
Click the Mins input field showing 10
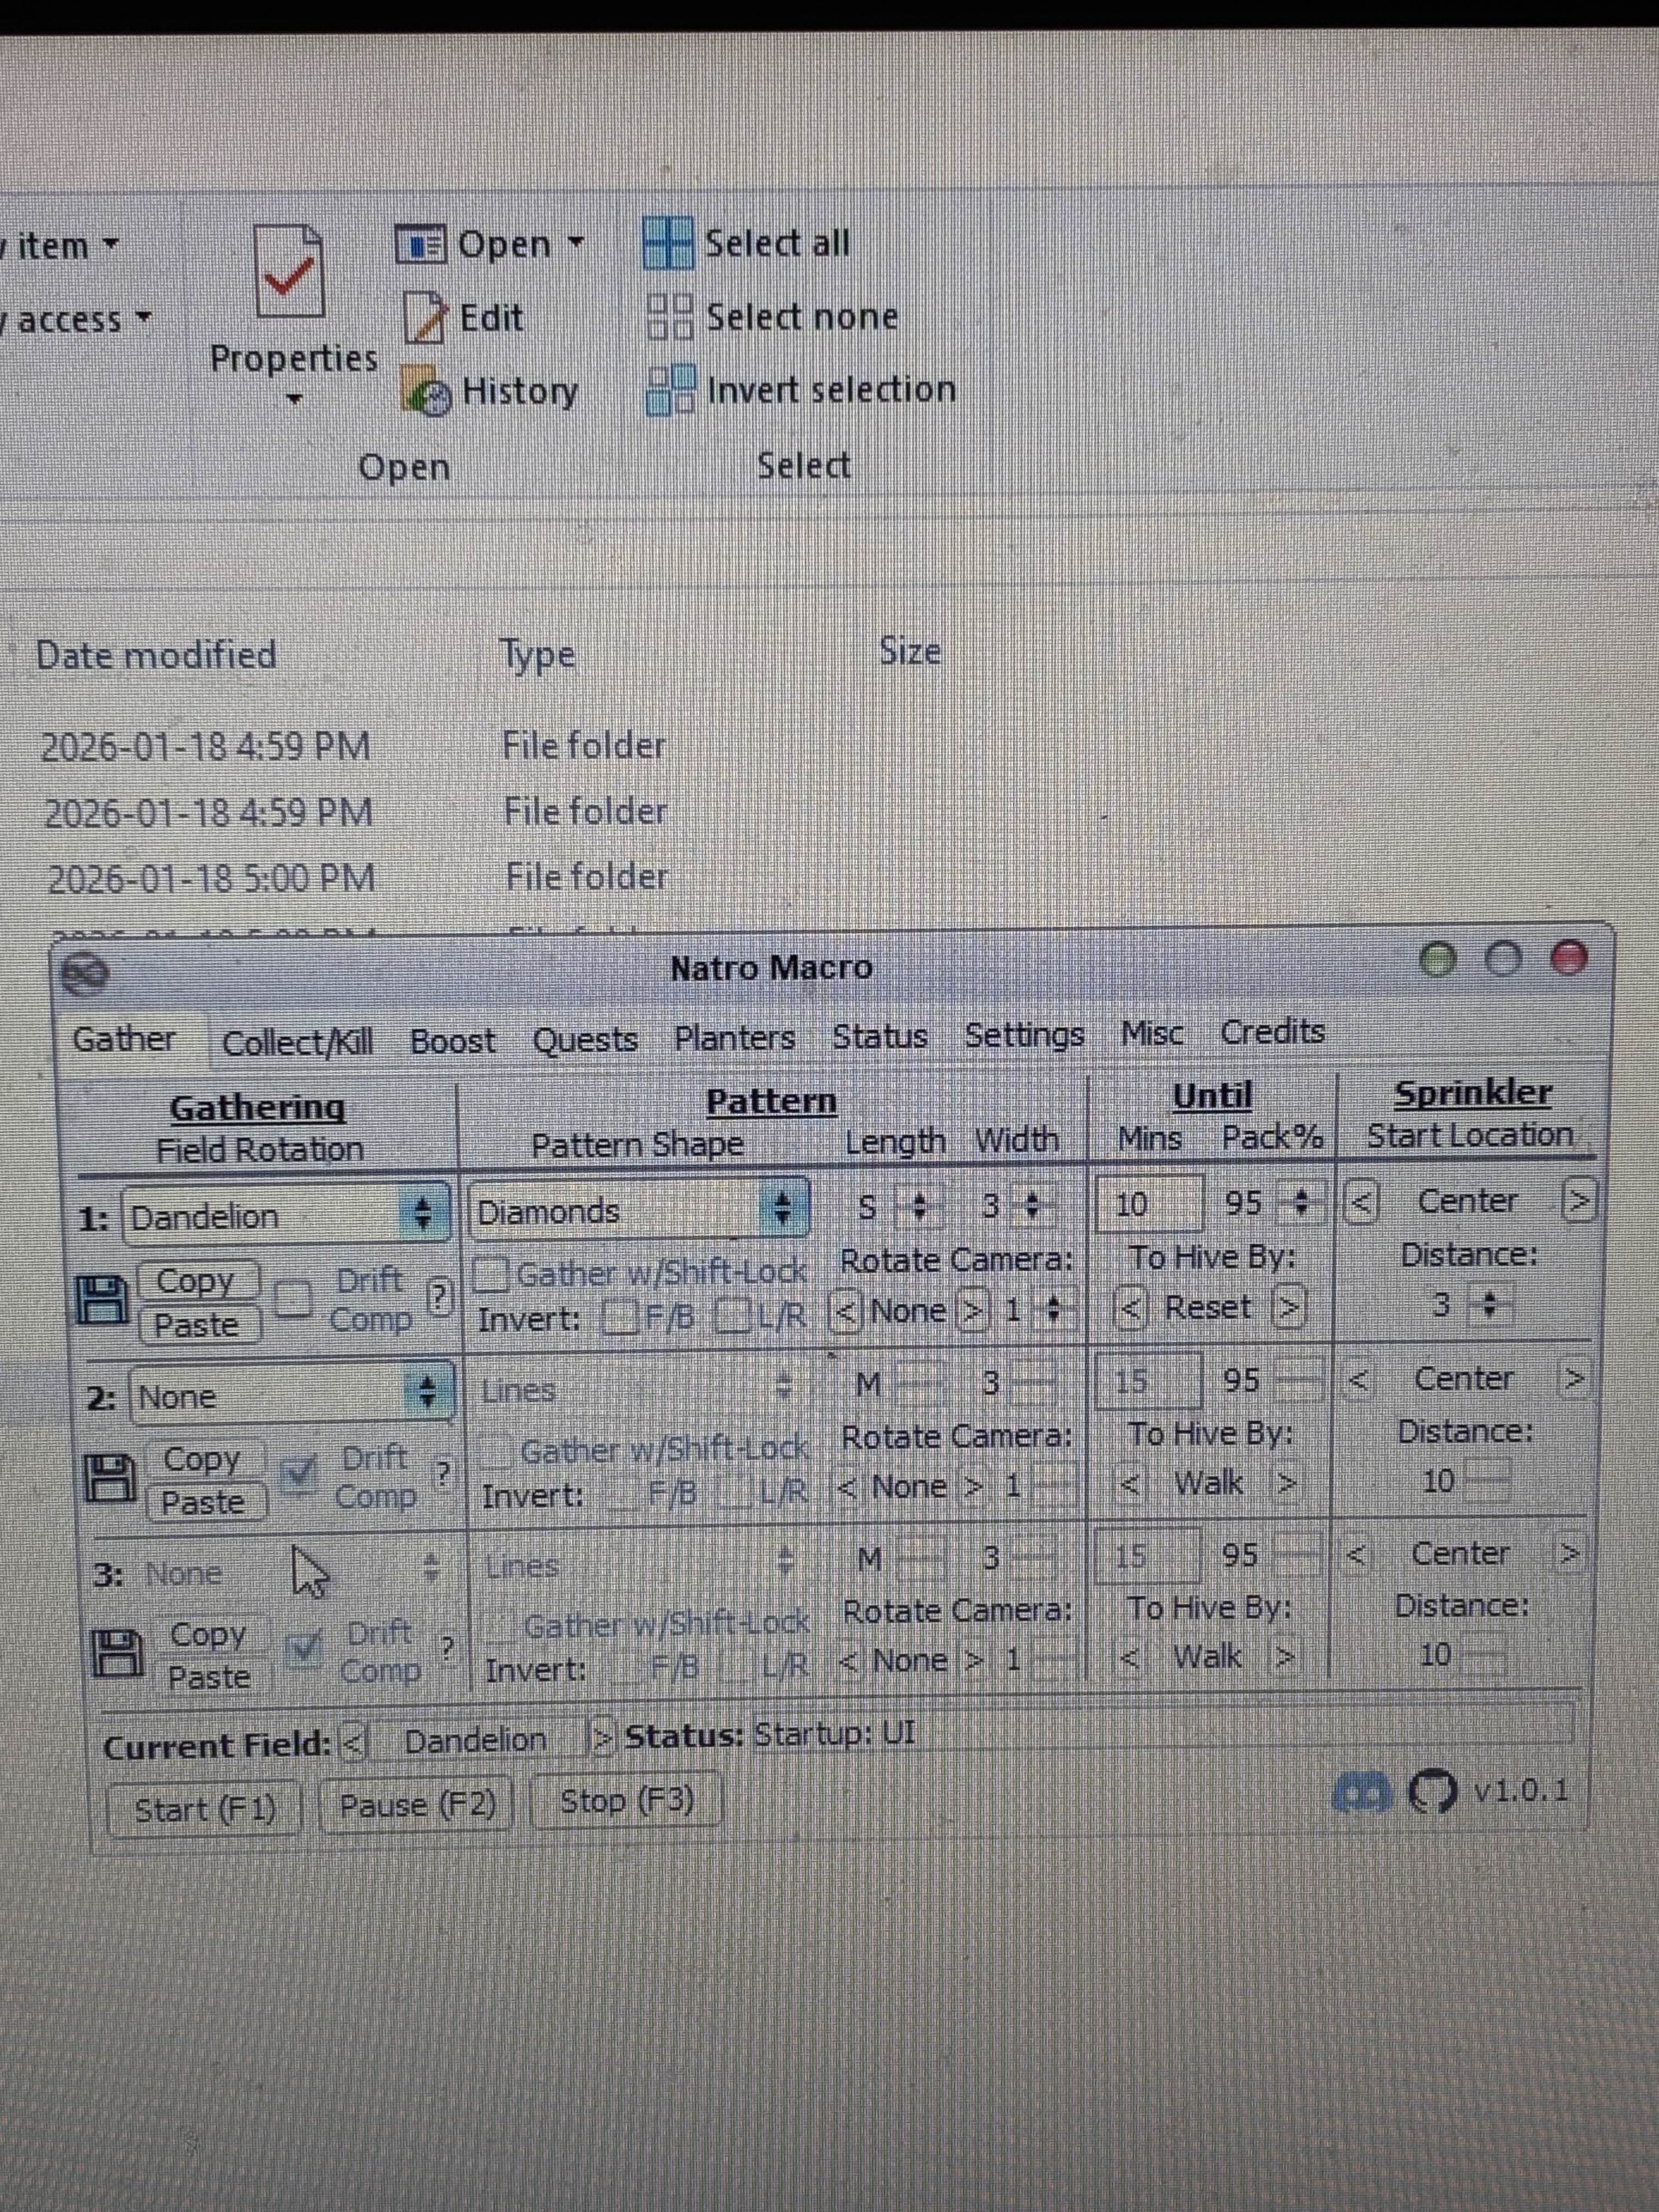(x=1150, y=1204)
